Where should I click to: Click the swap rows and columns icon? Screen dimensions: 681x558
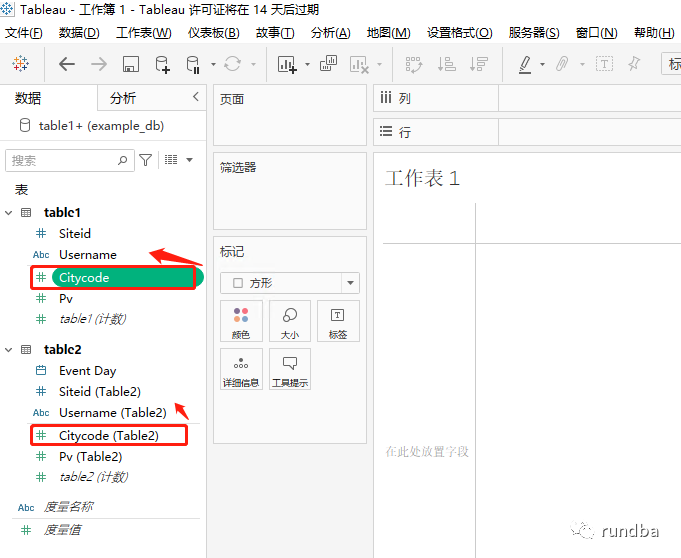pos(413,64)
